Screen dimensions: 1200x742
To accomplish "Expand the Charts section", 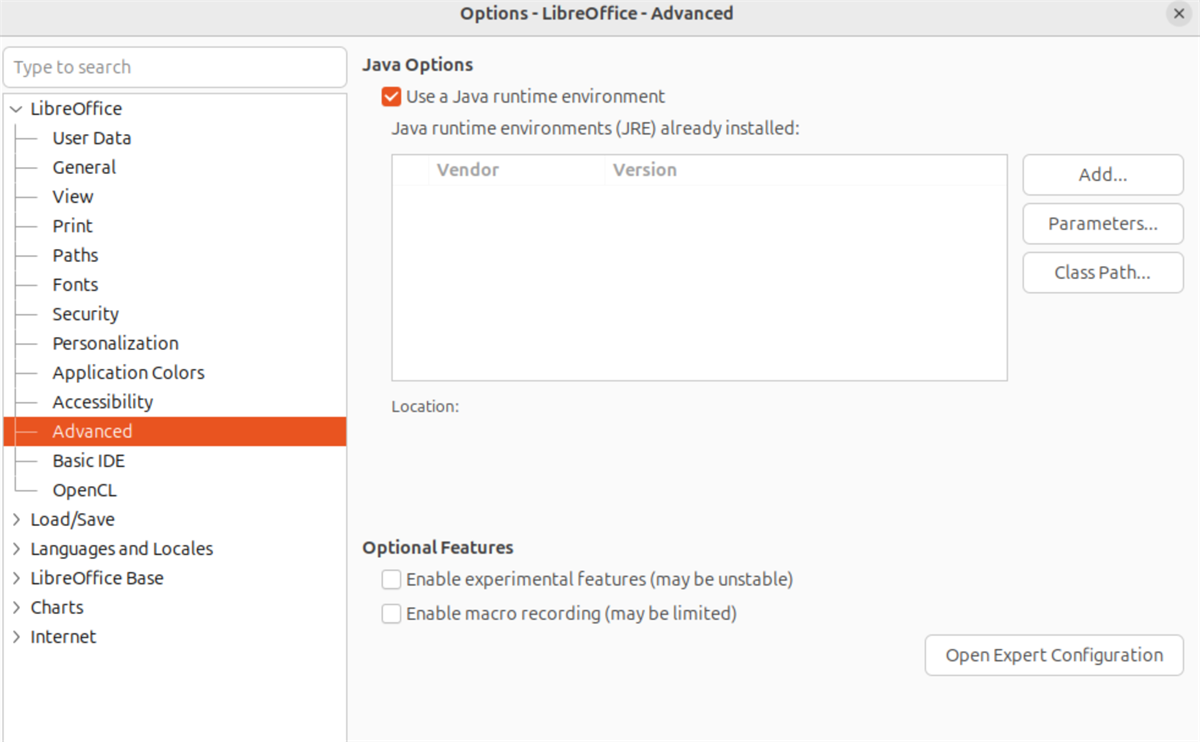I will (x=16, y=607).
